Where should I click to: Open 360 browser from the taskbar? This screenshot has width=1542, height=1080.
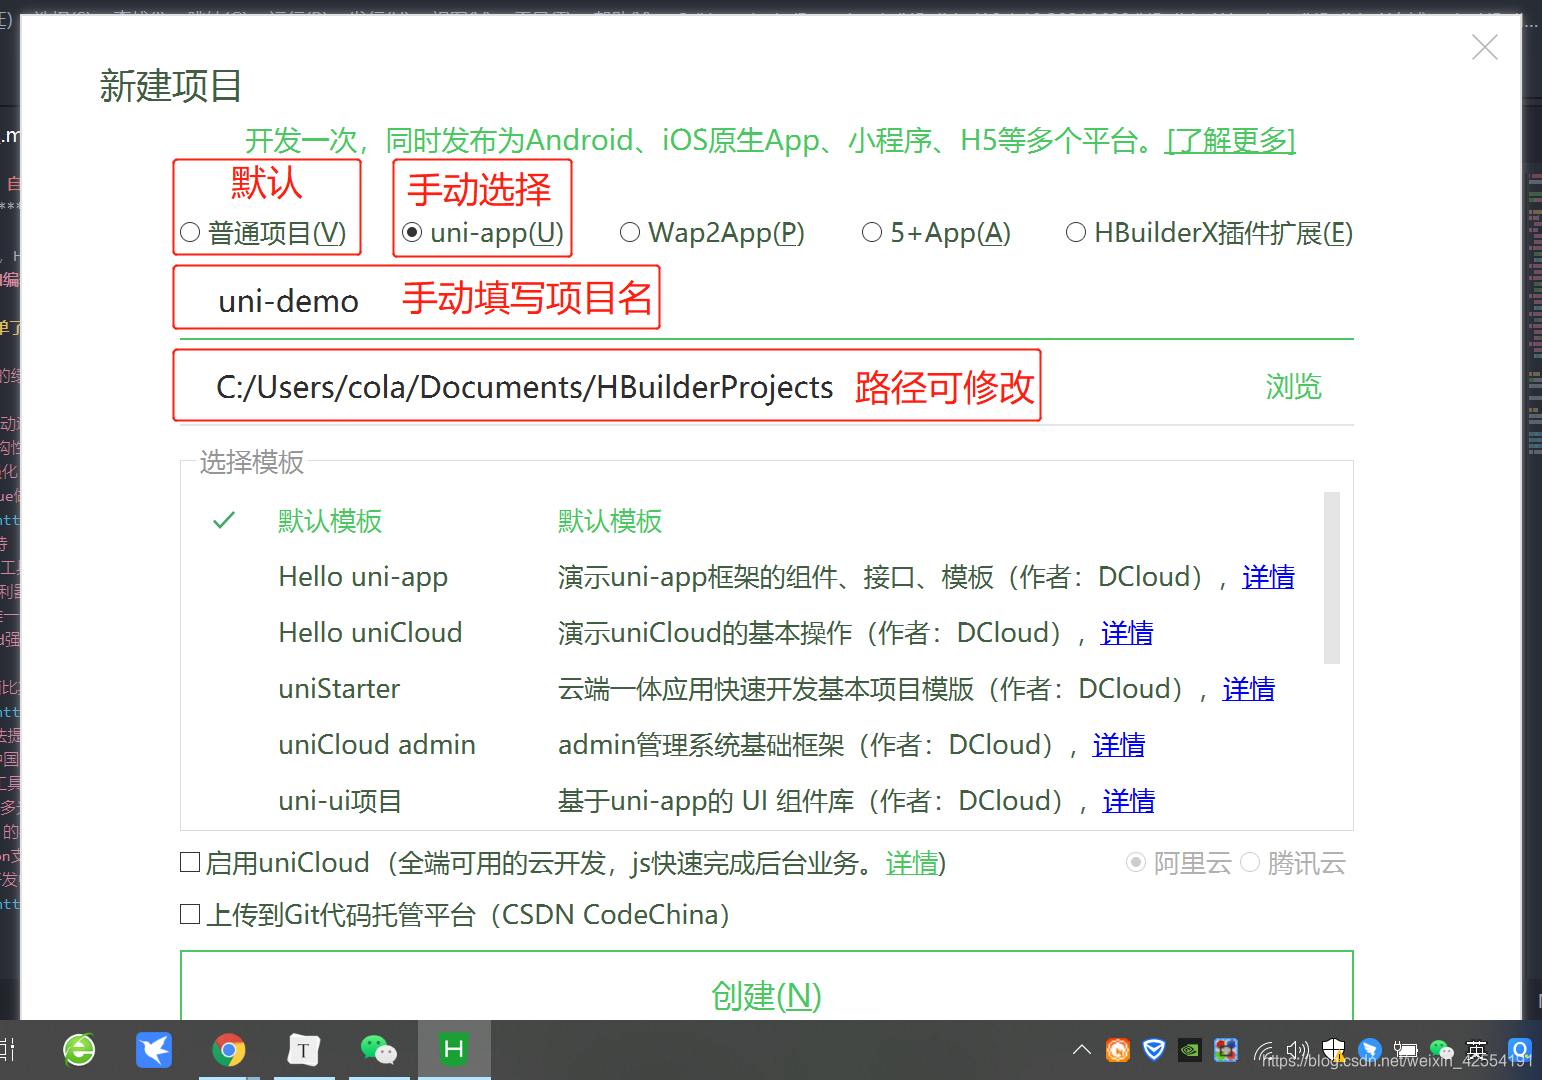pos(79,1049)
